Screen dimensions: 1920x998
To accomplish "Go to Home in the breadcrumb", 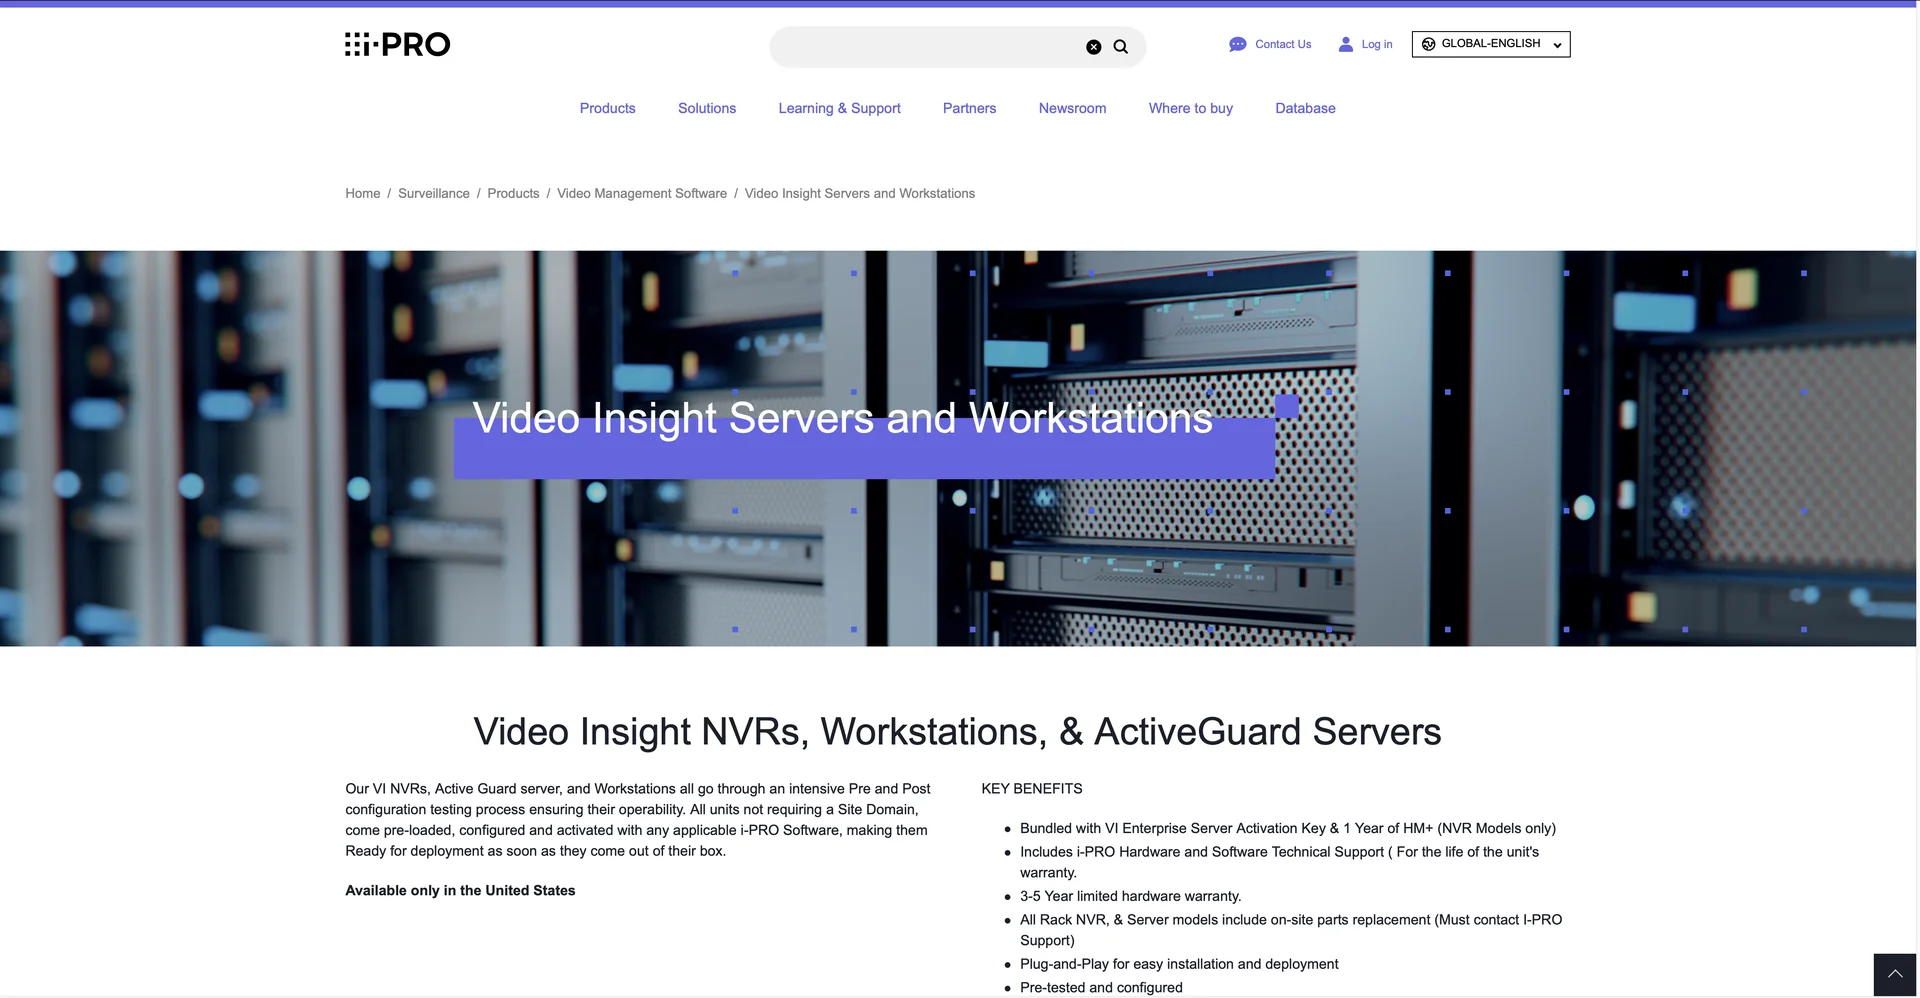I will pos(362,193).
